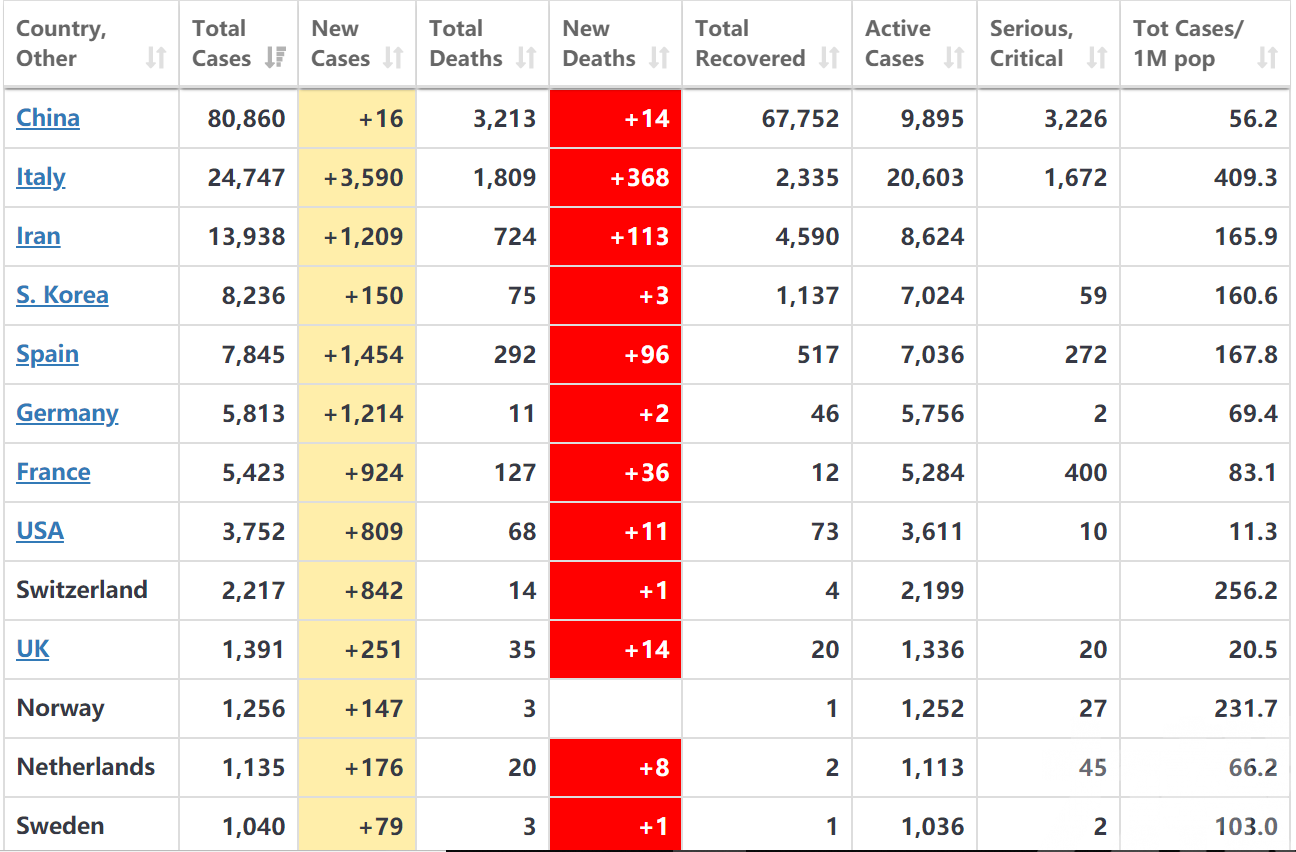
Task: Click China's new deaths +14 cell
Action: 616,118
